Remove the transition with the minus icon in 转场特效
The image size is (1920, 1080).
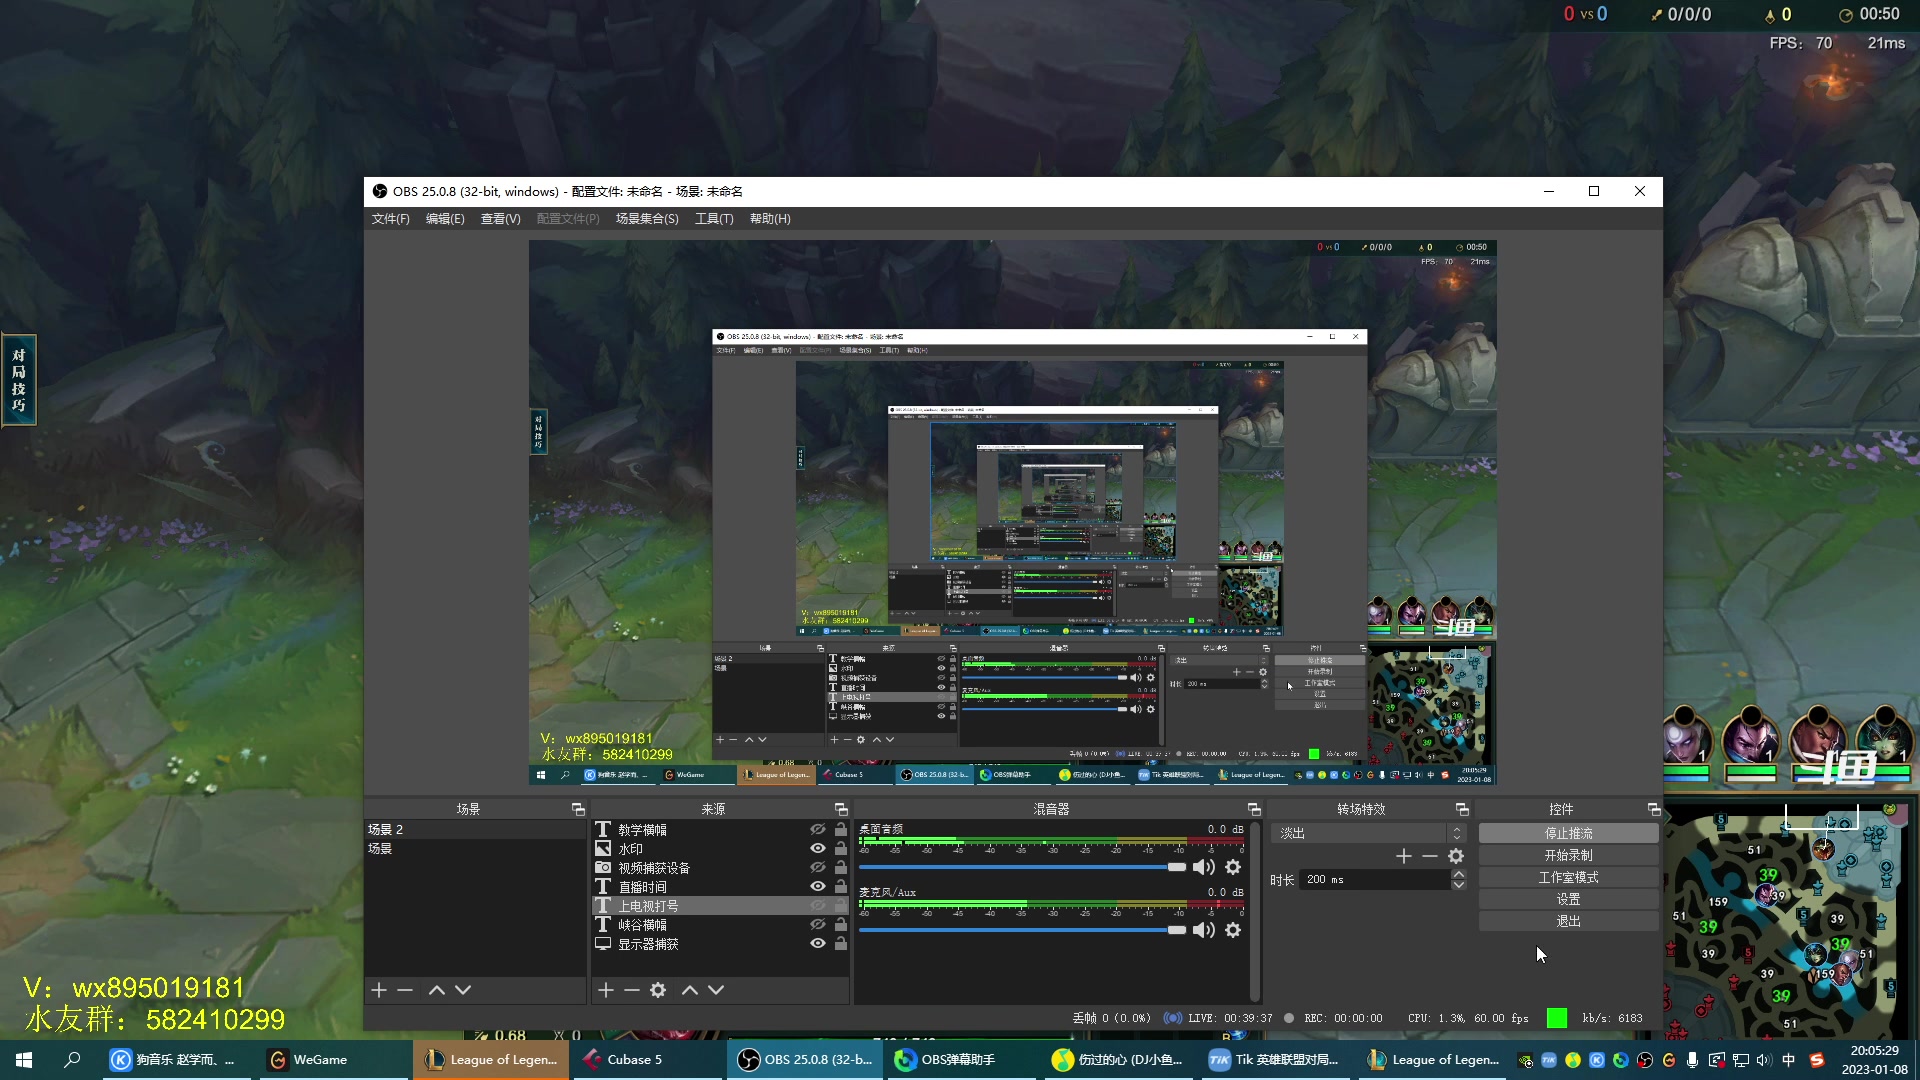pos(1430,856)
